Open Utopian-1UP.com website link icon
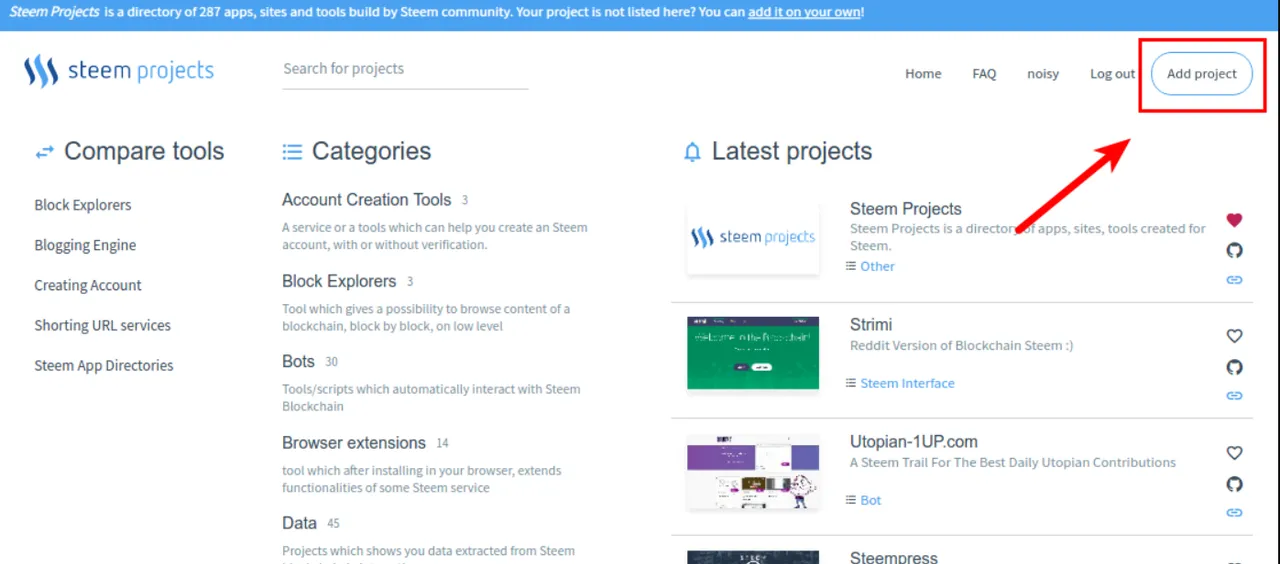Image resolution: width=1280 pixels, height=564 pixels. [1234, 513]
